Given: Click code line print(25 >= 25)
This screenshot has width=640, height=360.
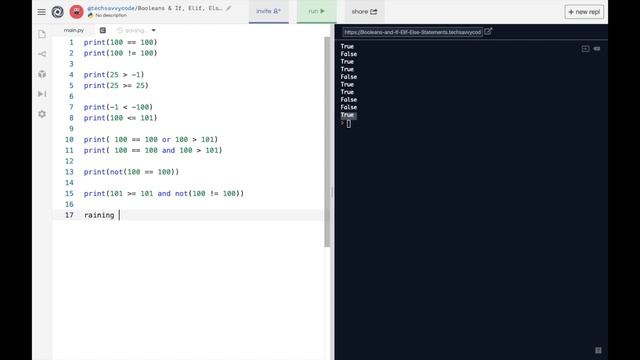Looking at the screenshot, I should [x=116, y=85].
